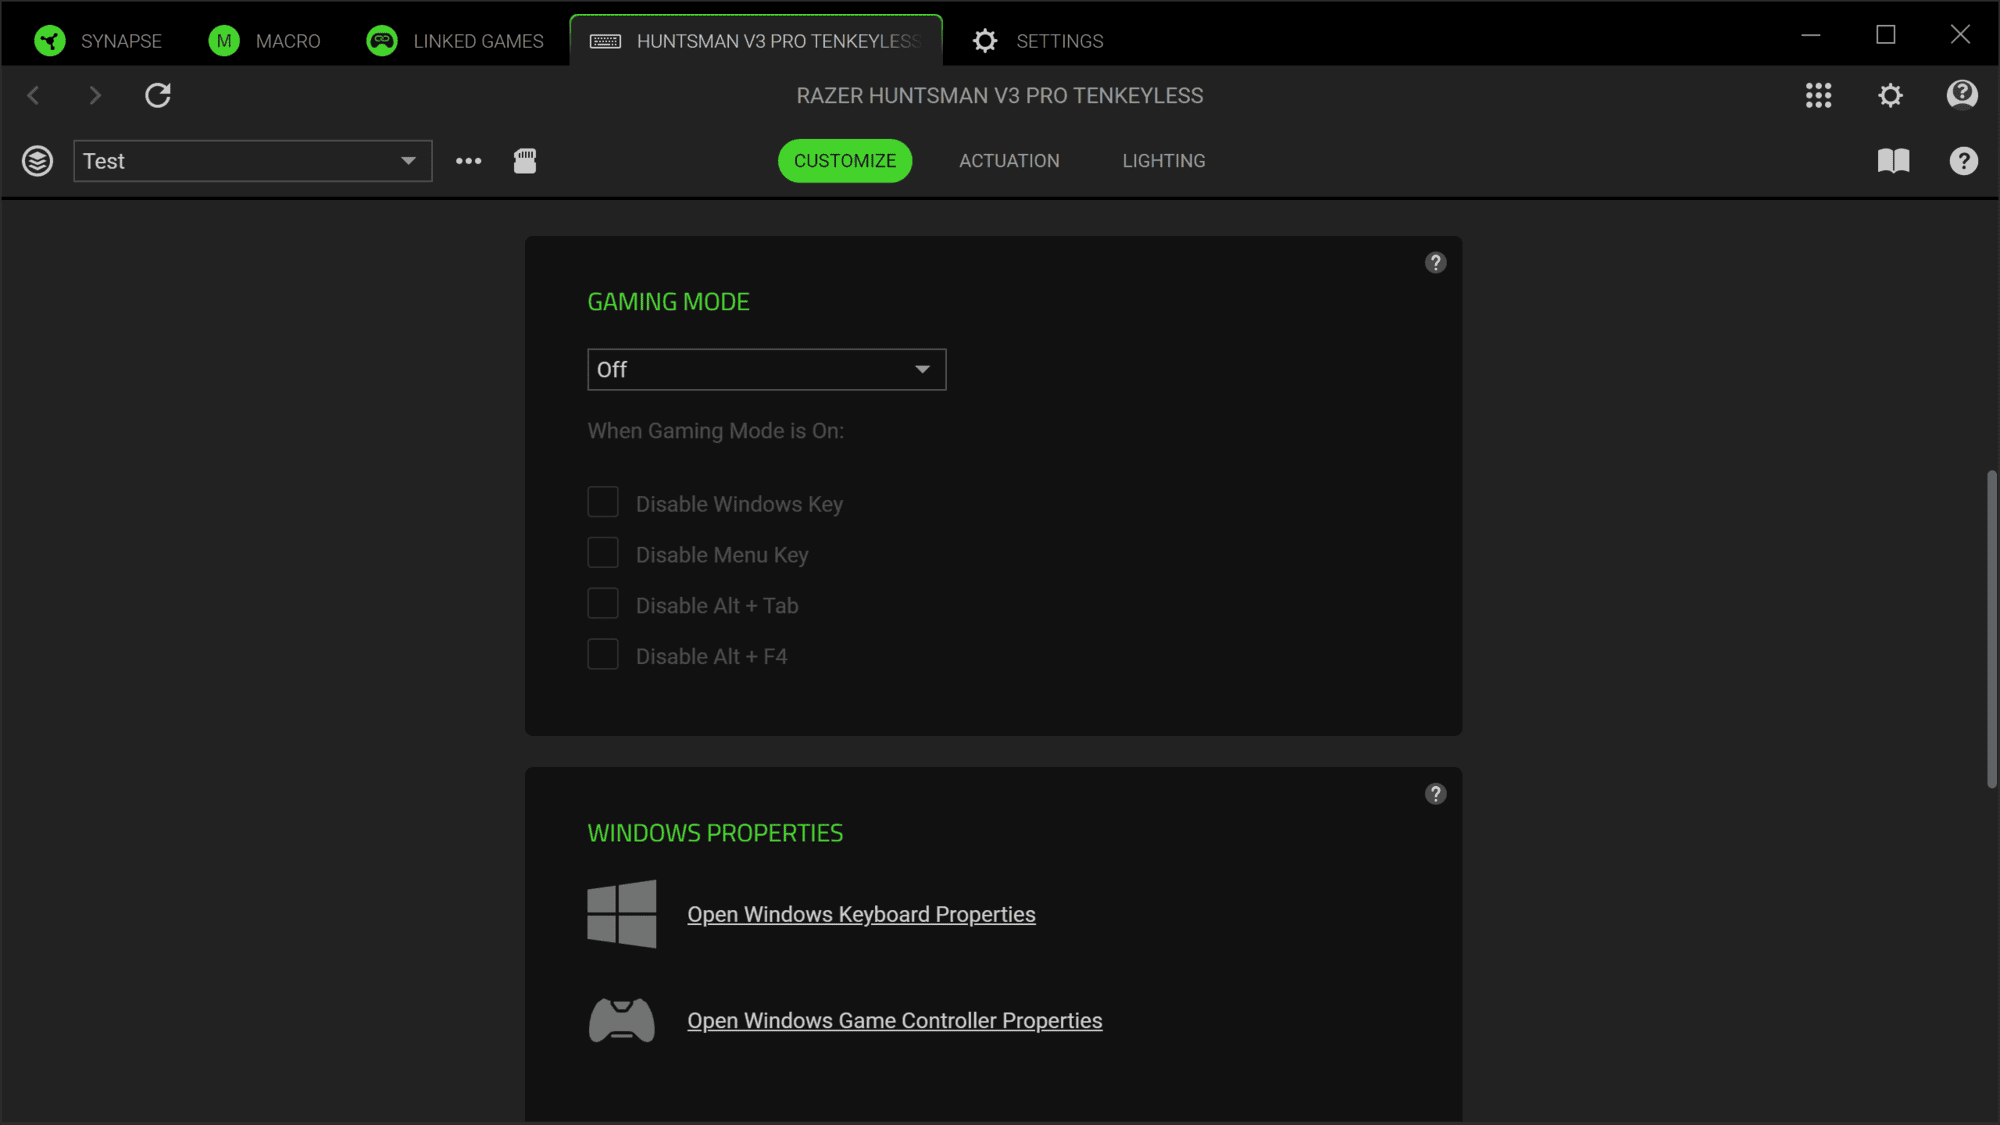Switch to the Lighting tab
The width and height of the screenshot is (2000, 1125).
tap(1164, 161)
